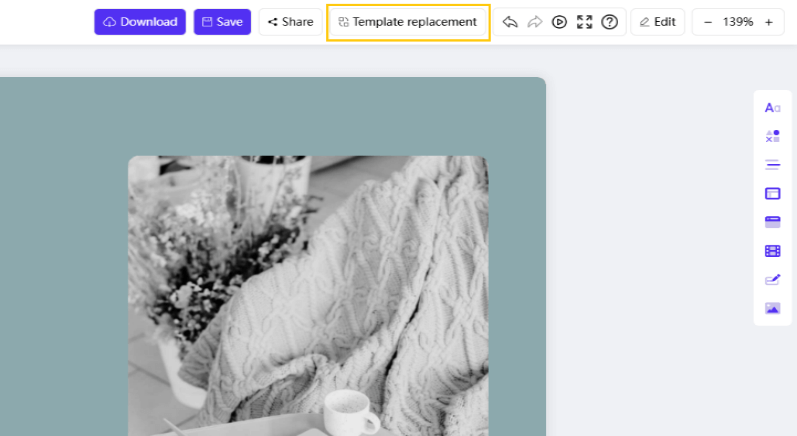
Task: Click the redo arrow icon
Action: tap(535, 22)
